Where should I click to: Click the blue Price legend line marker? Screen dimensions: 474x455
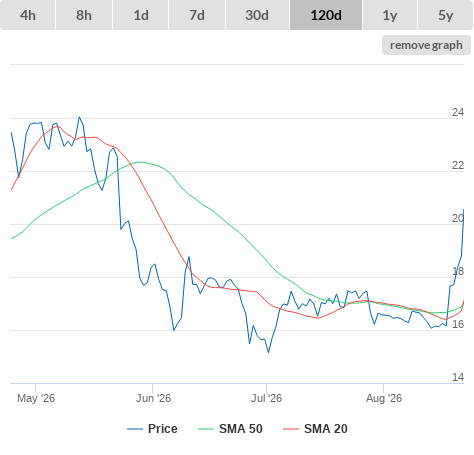(135, 429)
